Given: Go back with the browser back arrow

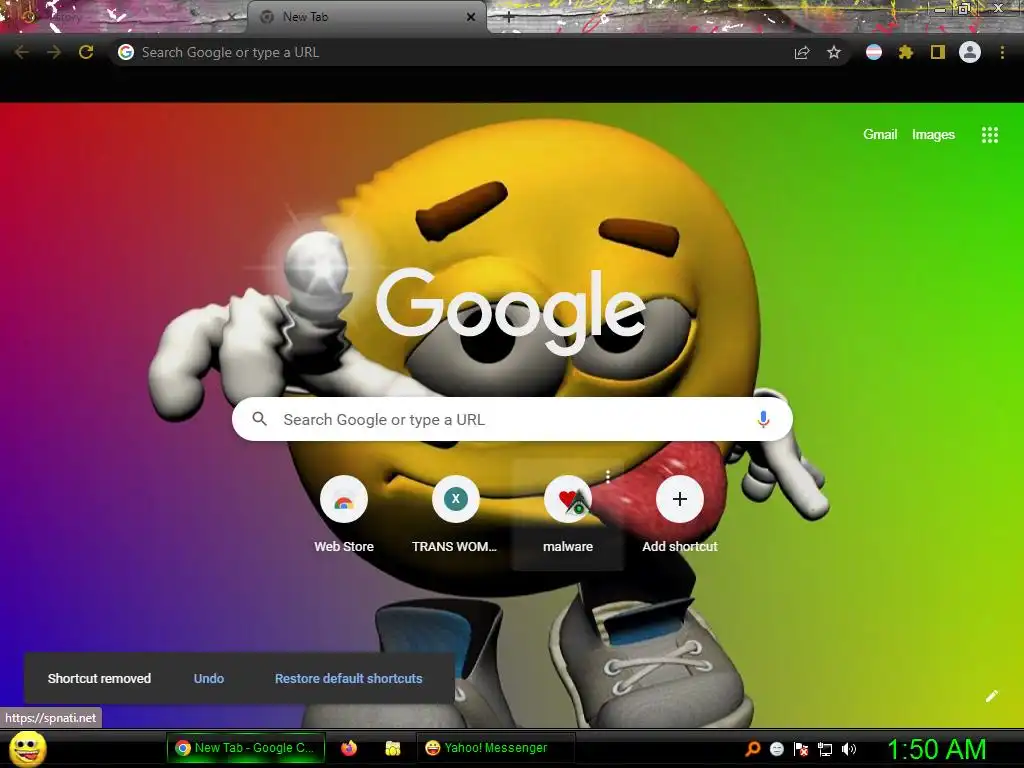Looking at the screenshot, I should coord(22,52).
